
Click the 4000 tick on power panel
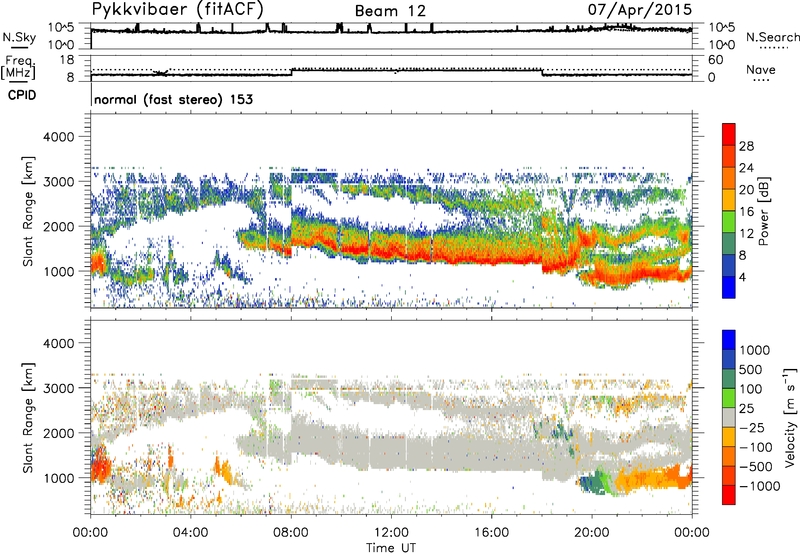58,137
